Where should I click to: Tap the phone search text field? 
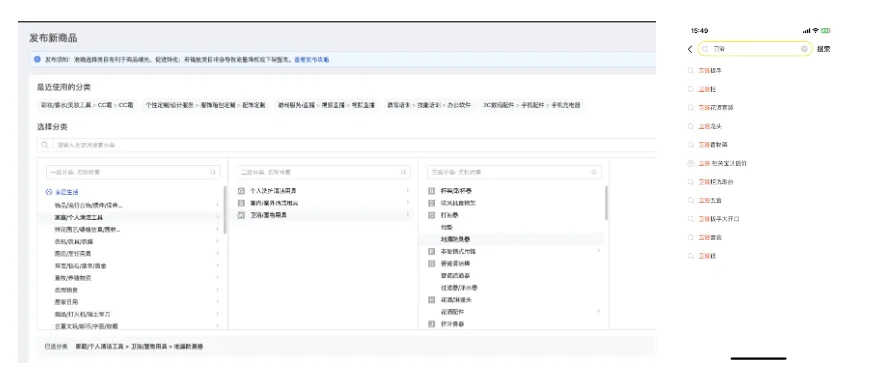coord(755,49)
